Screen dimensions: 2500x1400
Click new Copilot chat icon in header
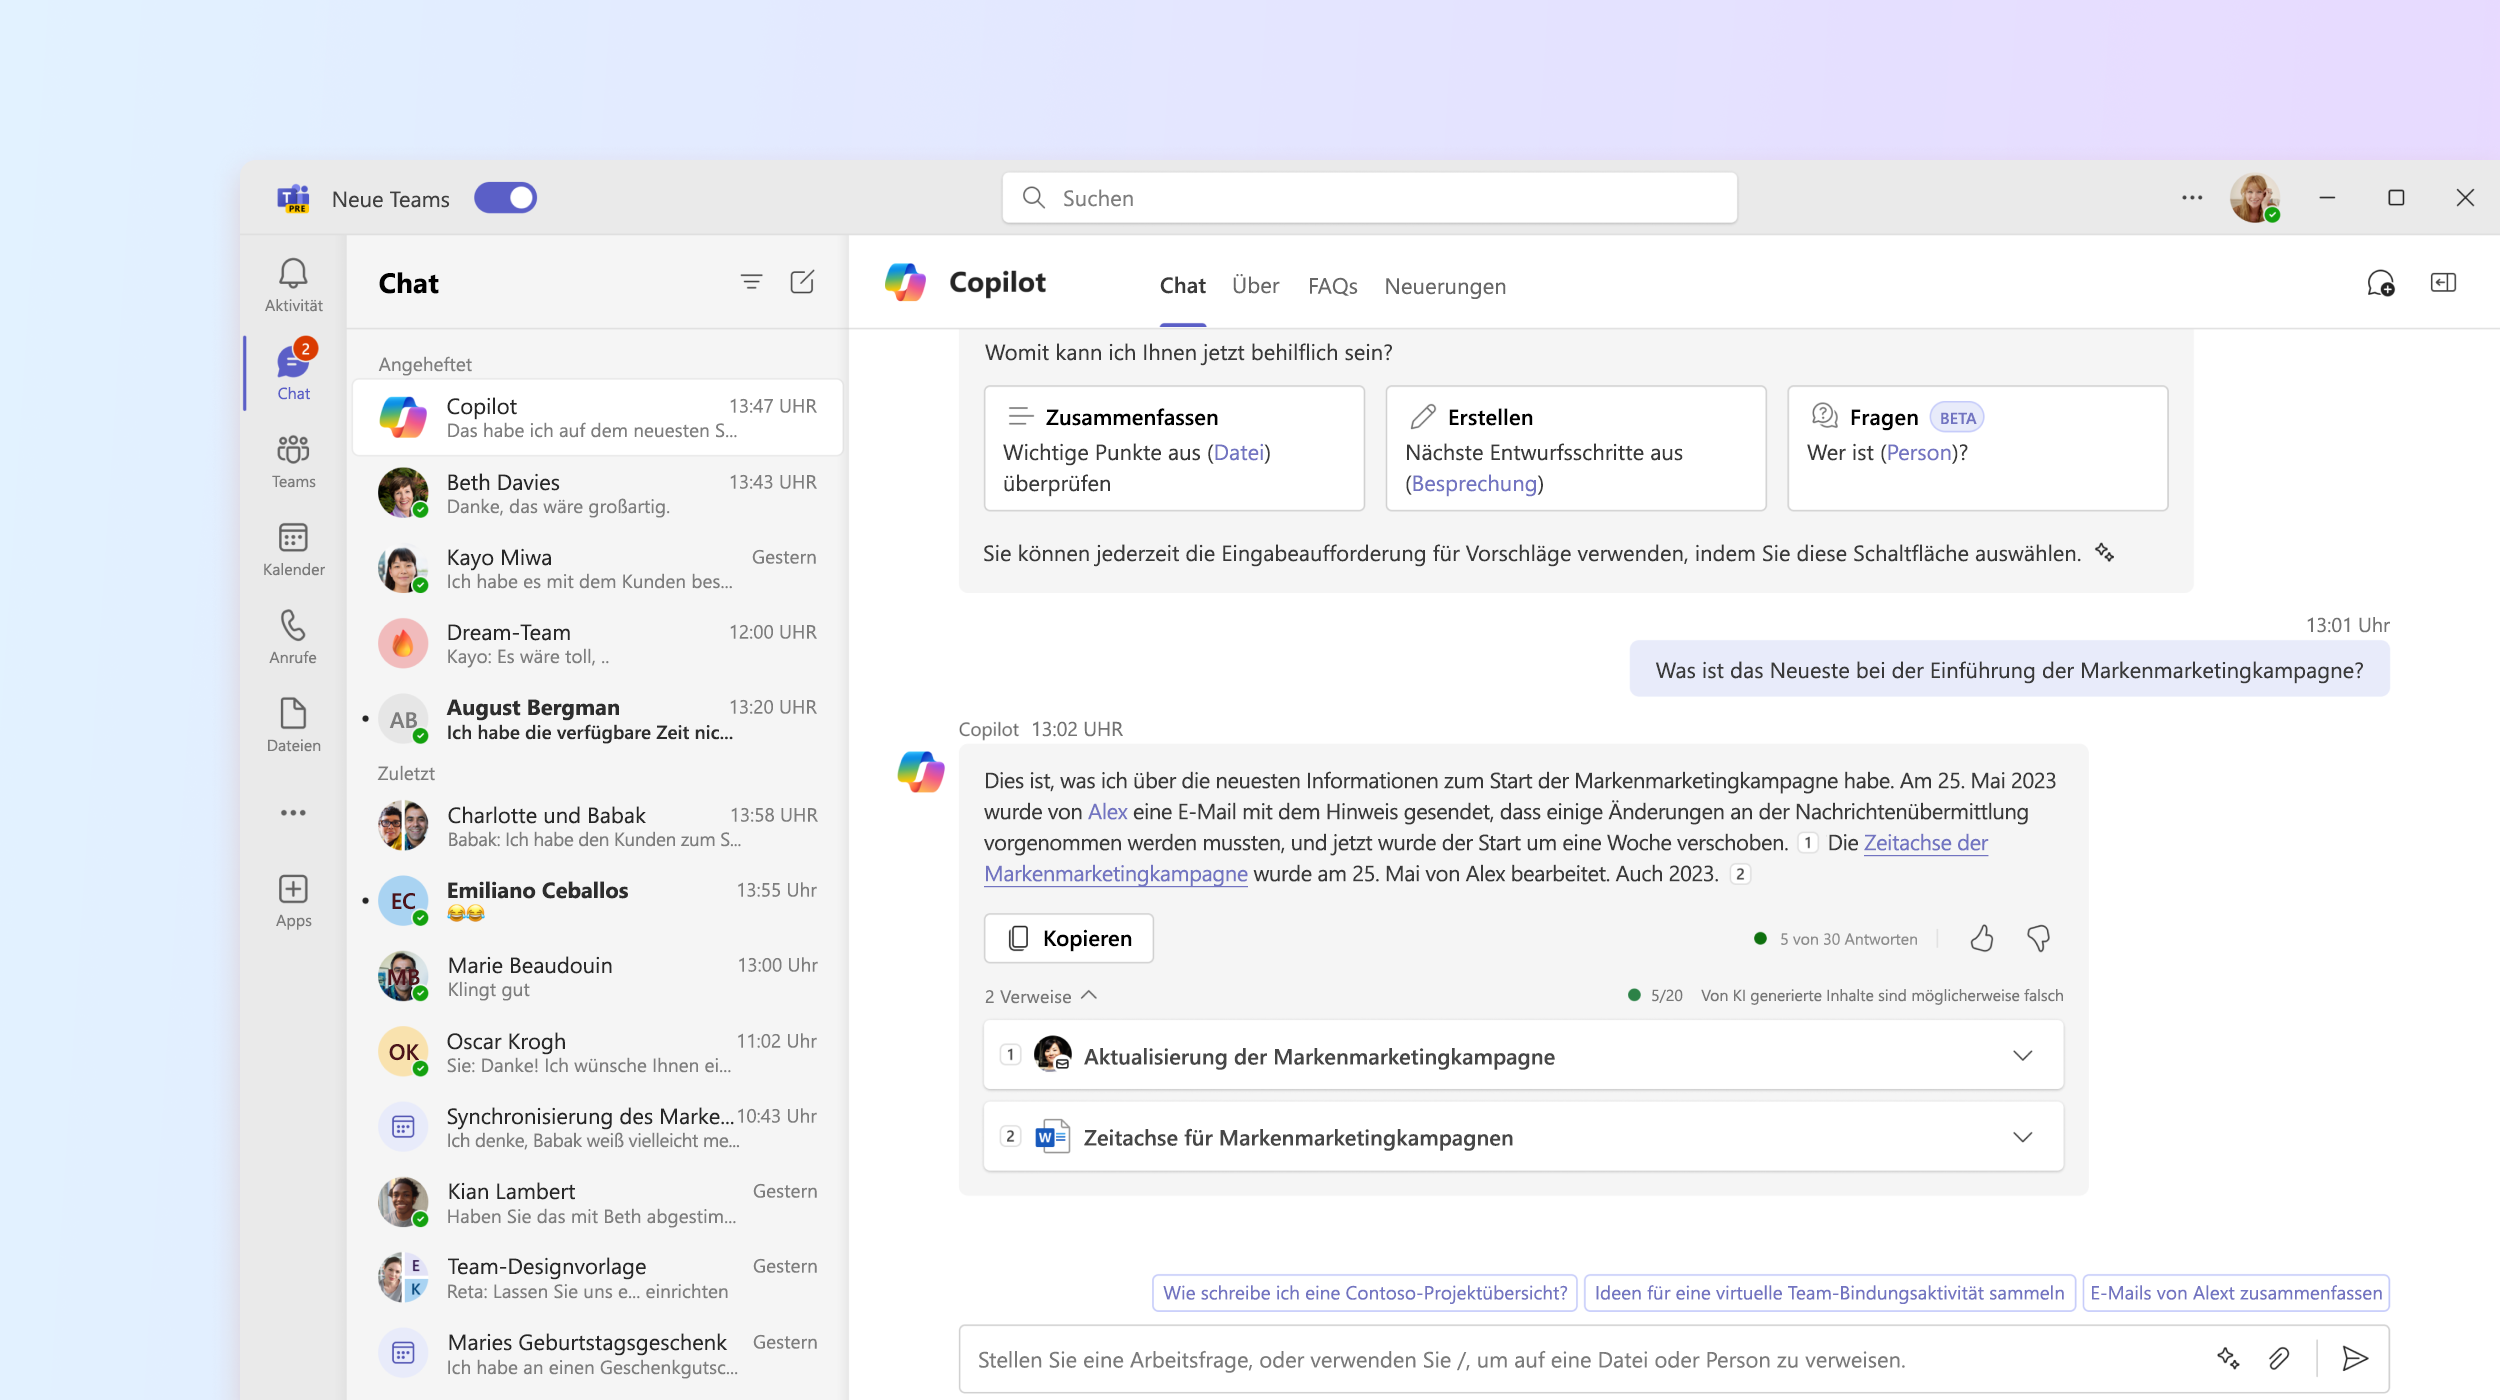(2381, 284)
